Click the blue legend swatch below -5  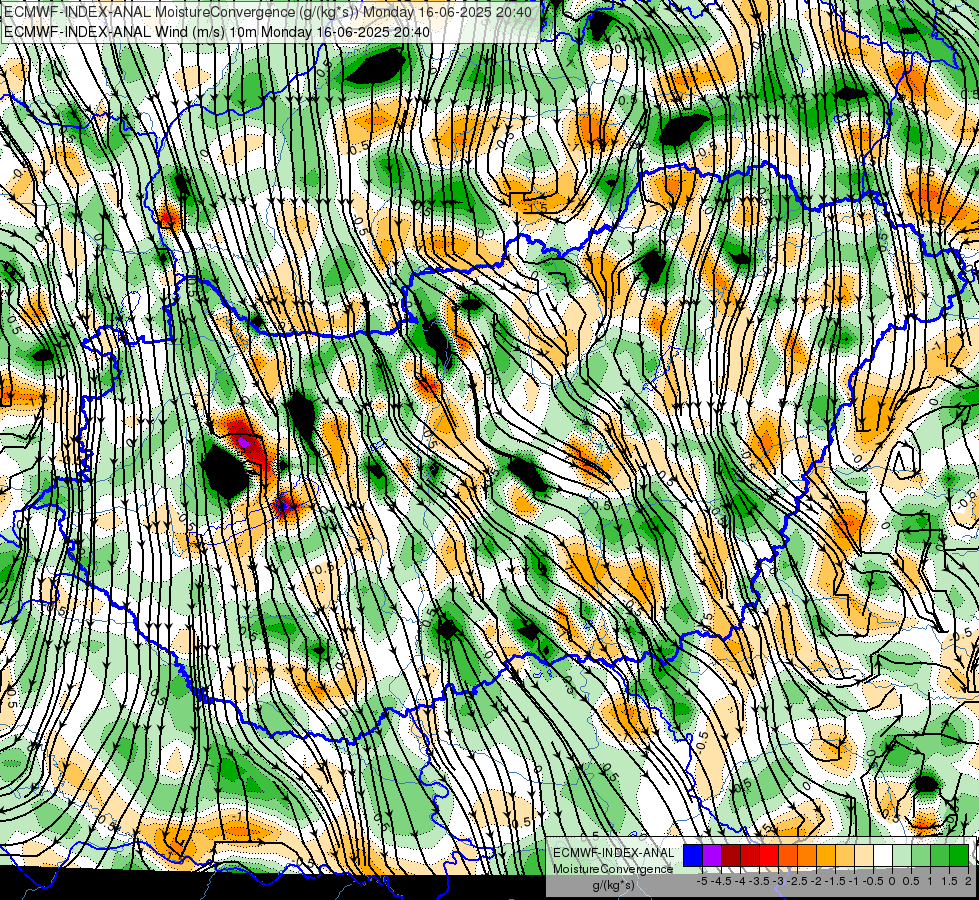click(x=693, y=856)
